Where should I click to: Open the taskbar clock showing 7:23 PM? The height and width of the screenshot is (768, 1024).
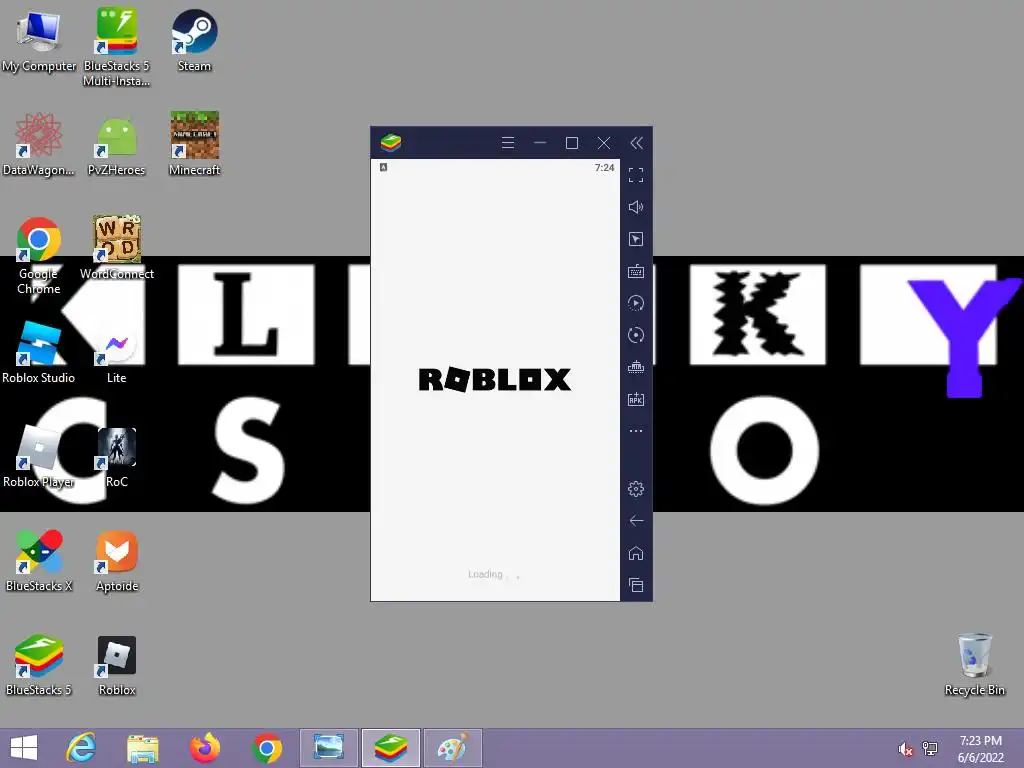pos(980,749)
